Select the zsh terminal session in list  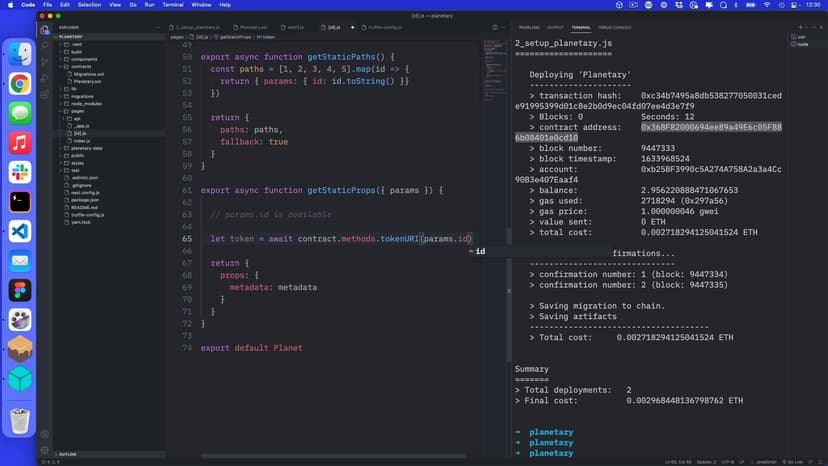(x=799, y=36)
